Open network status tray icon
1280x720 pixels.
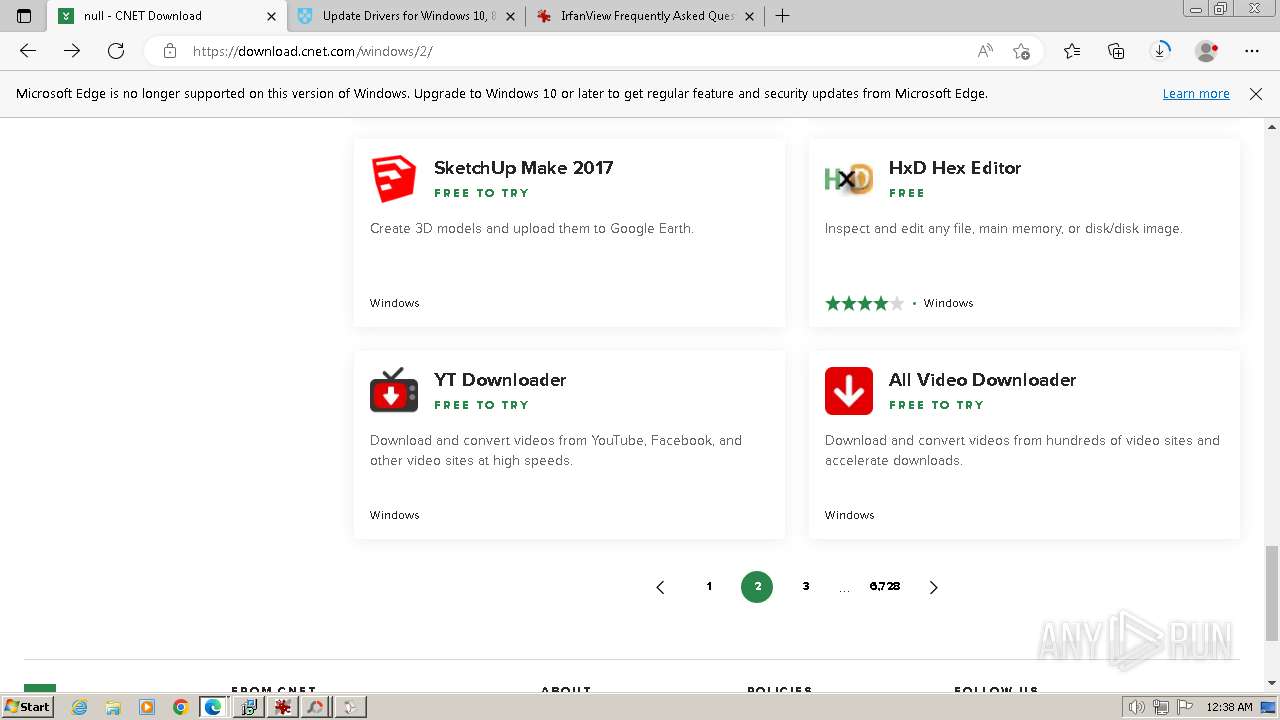pyautogui.click(x=1161, y=707)
